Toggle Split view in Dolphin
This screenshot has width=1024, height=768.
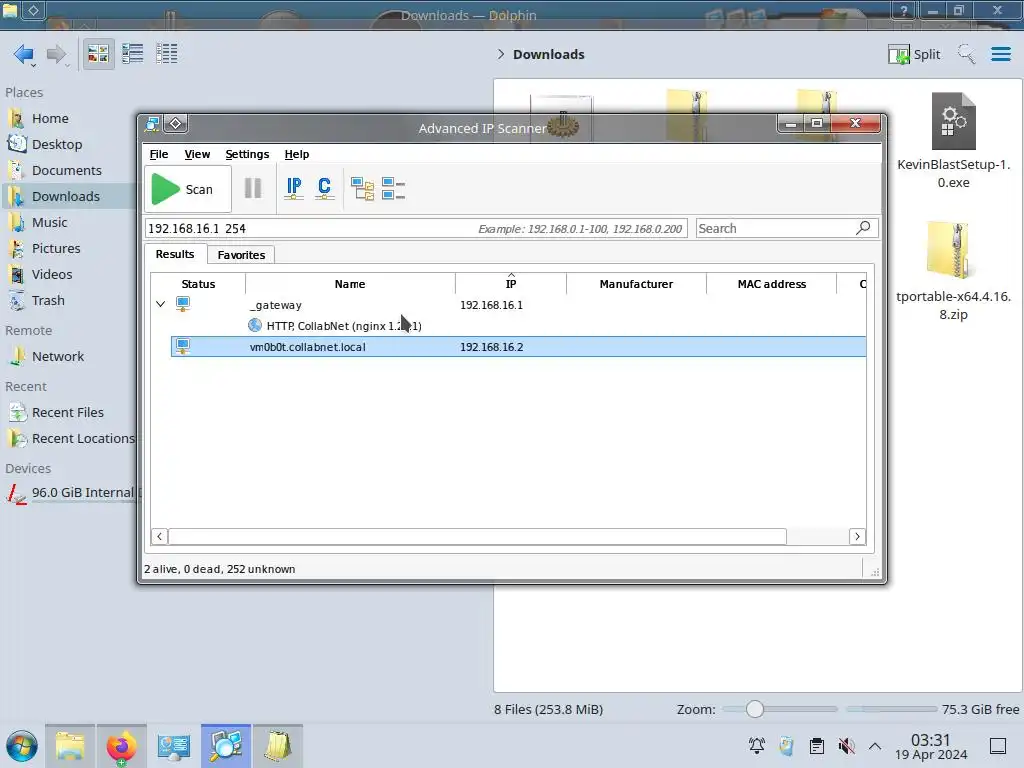[x=914, y=54]
